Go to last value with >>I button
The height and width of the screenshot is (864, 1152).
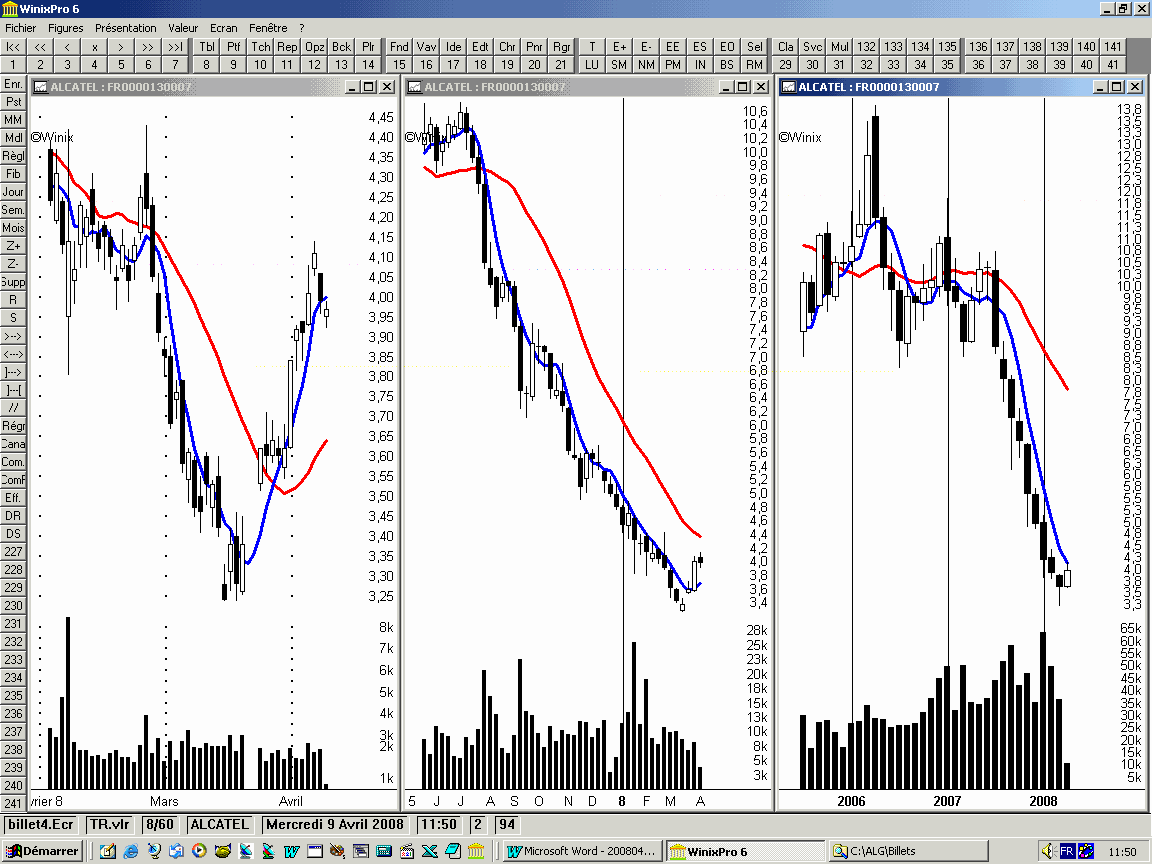pyautogui.click(x=175, y=46)
